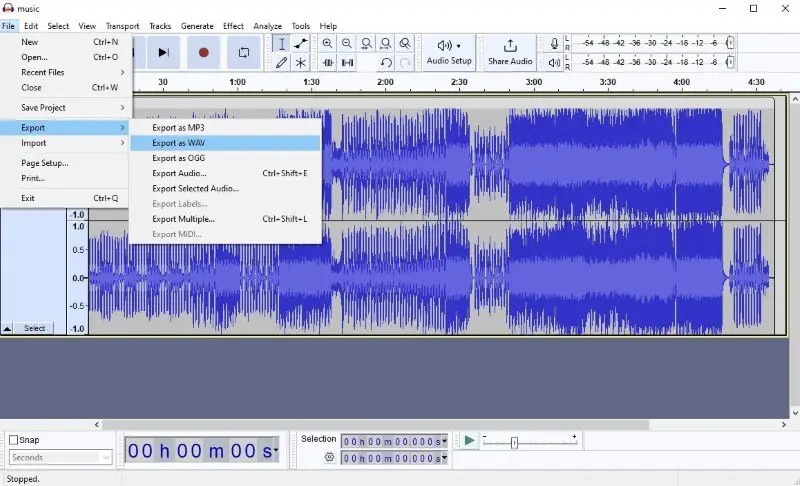The image size is (800, 486).
Task: Start recording with the red Record button
Action: pyautogui.click(x=204, y=52)
